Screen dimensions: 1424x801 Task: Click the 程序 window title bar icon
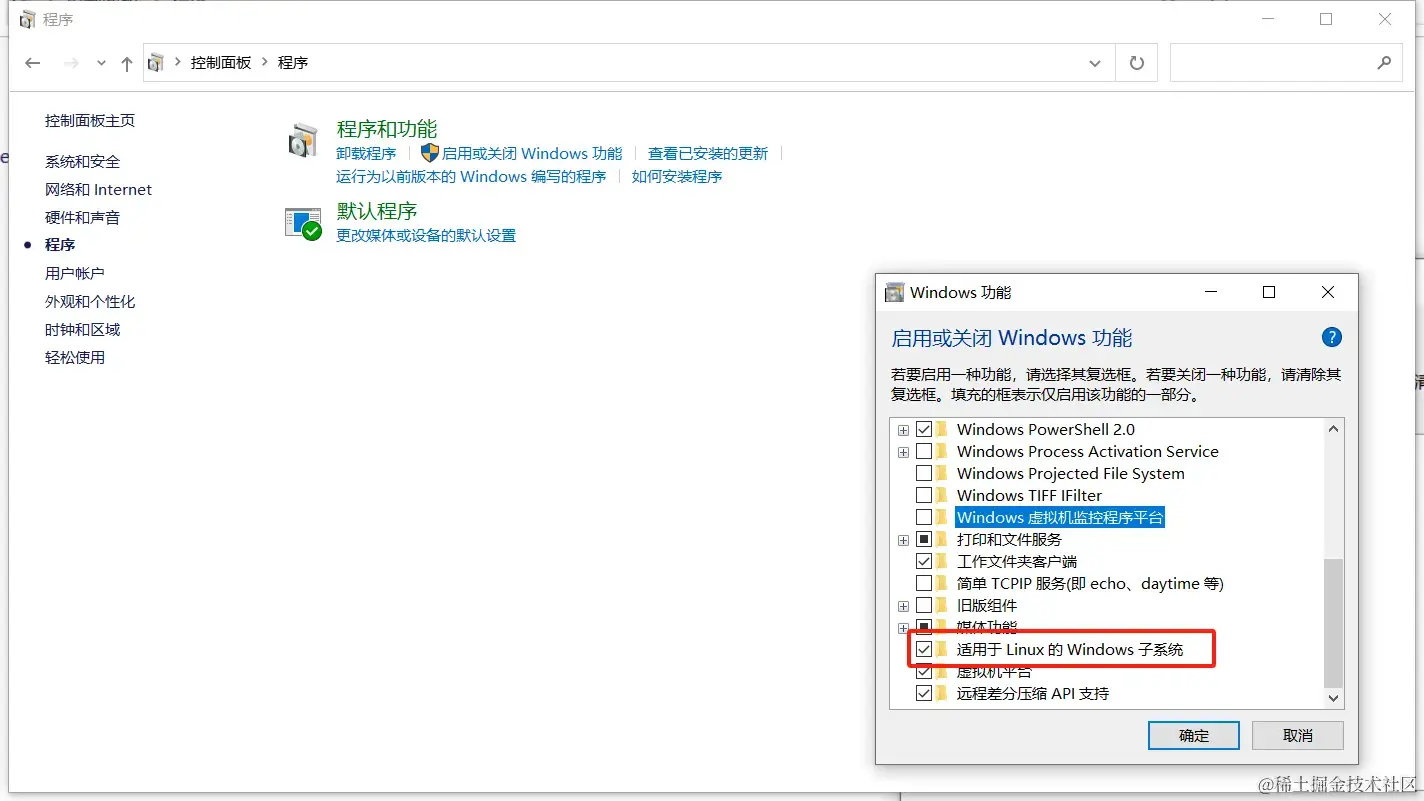click(27, 19)
